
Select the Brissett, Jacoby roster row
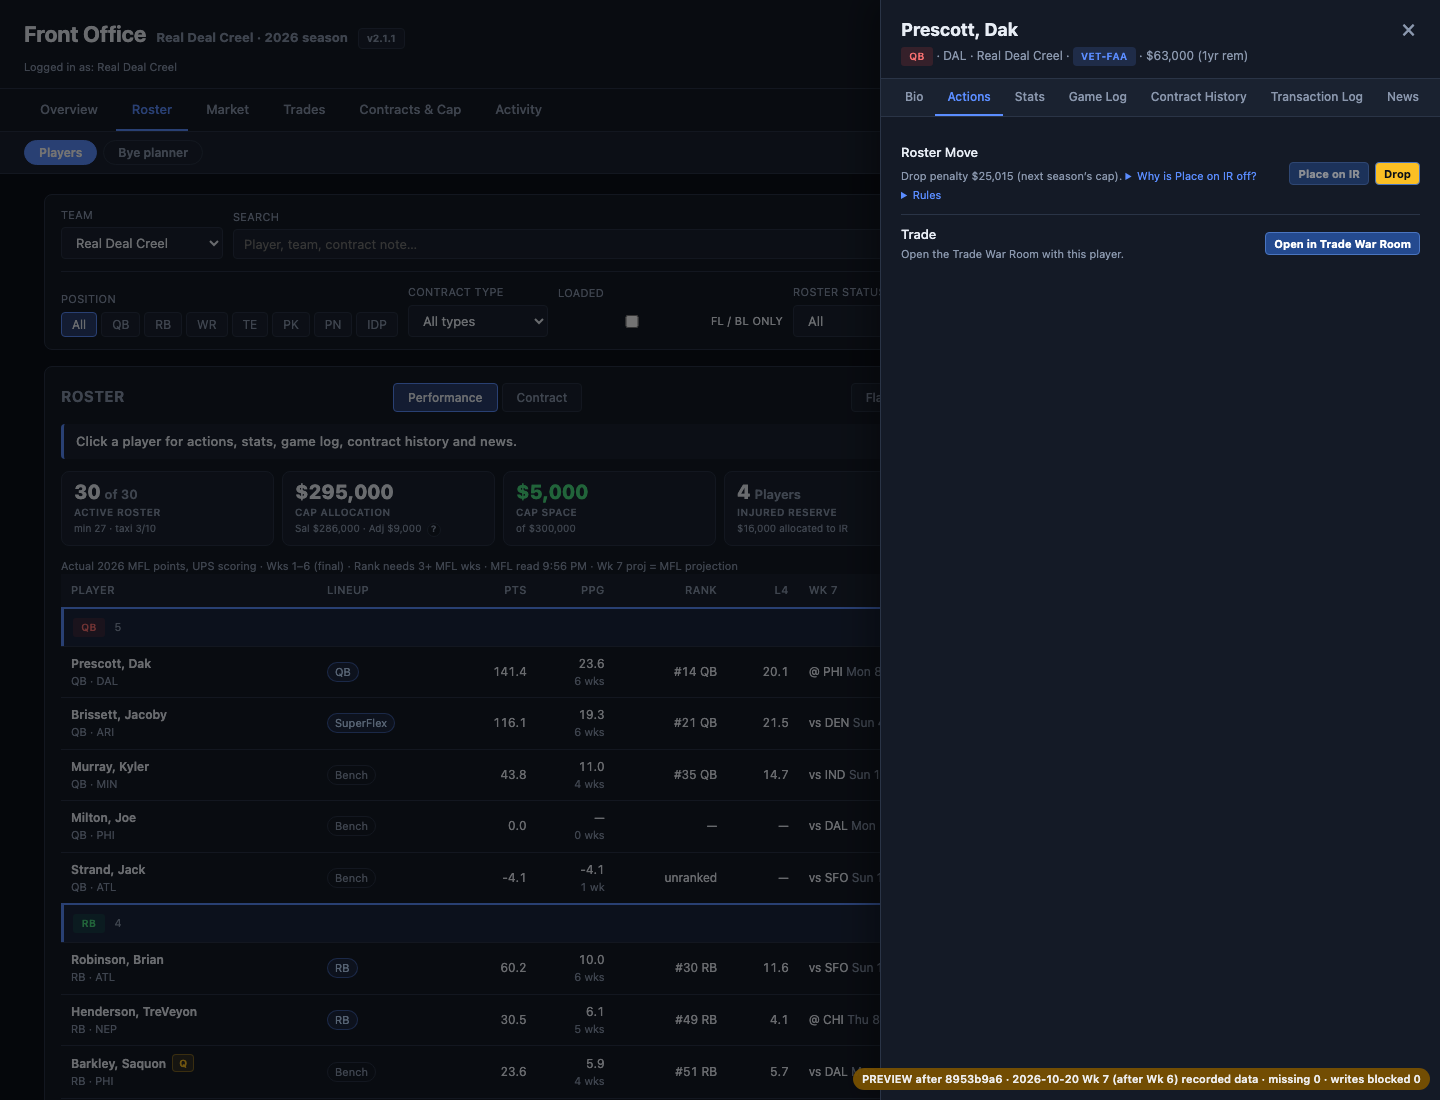(471, 723)
